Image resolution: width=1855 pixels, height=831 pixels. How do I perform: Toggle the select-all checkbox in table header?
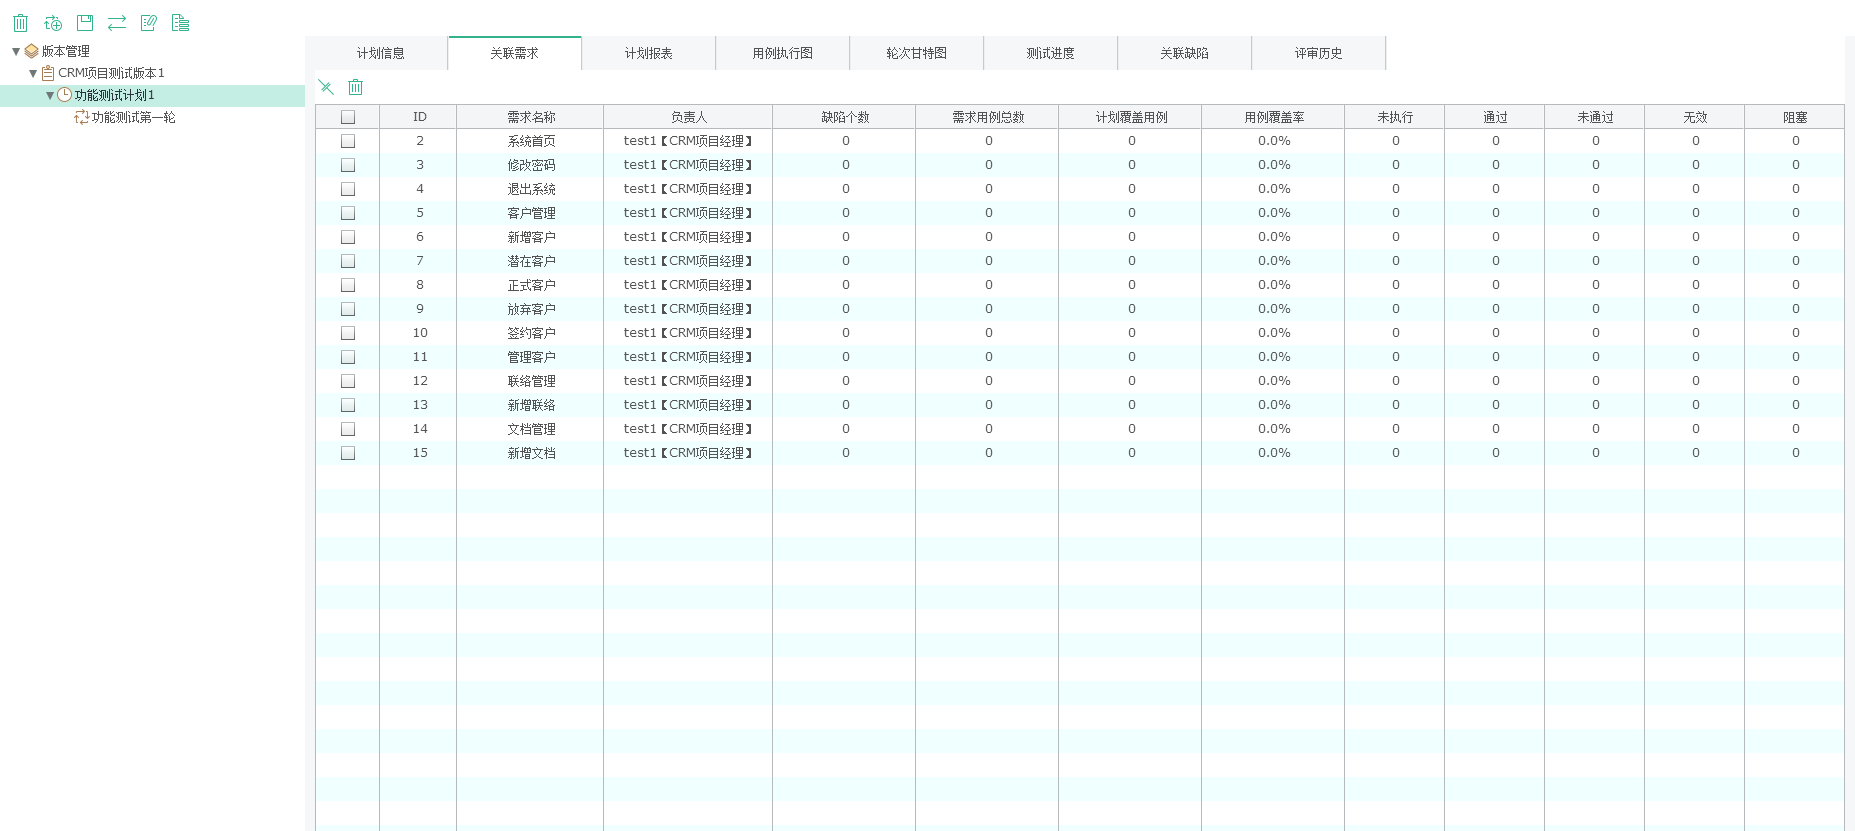coord(348,117)
